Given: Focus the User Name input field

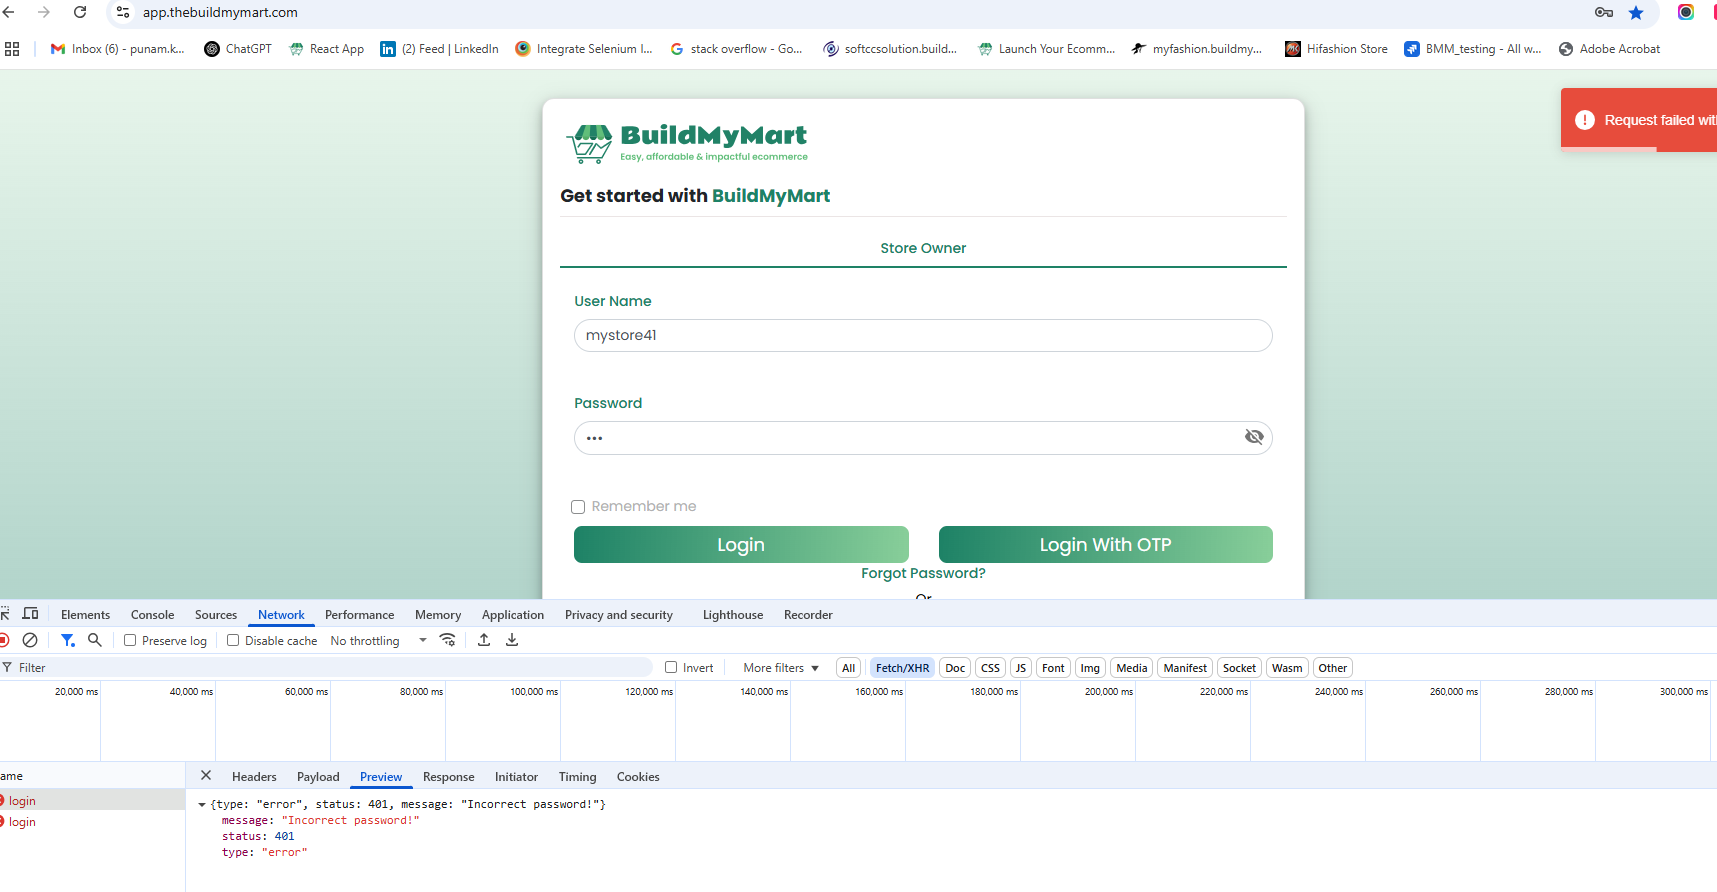Looking at the screenshot, I should (x=923, y=335).
